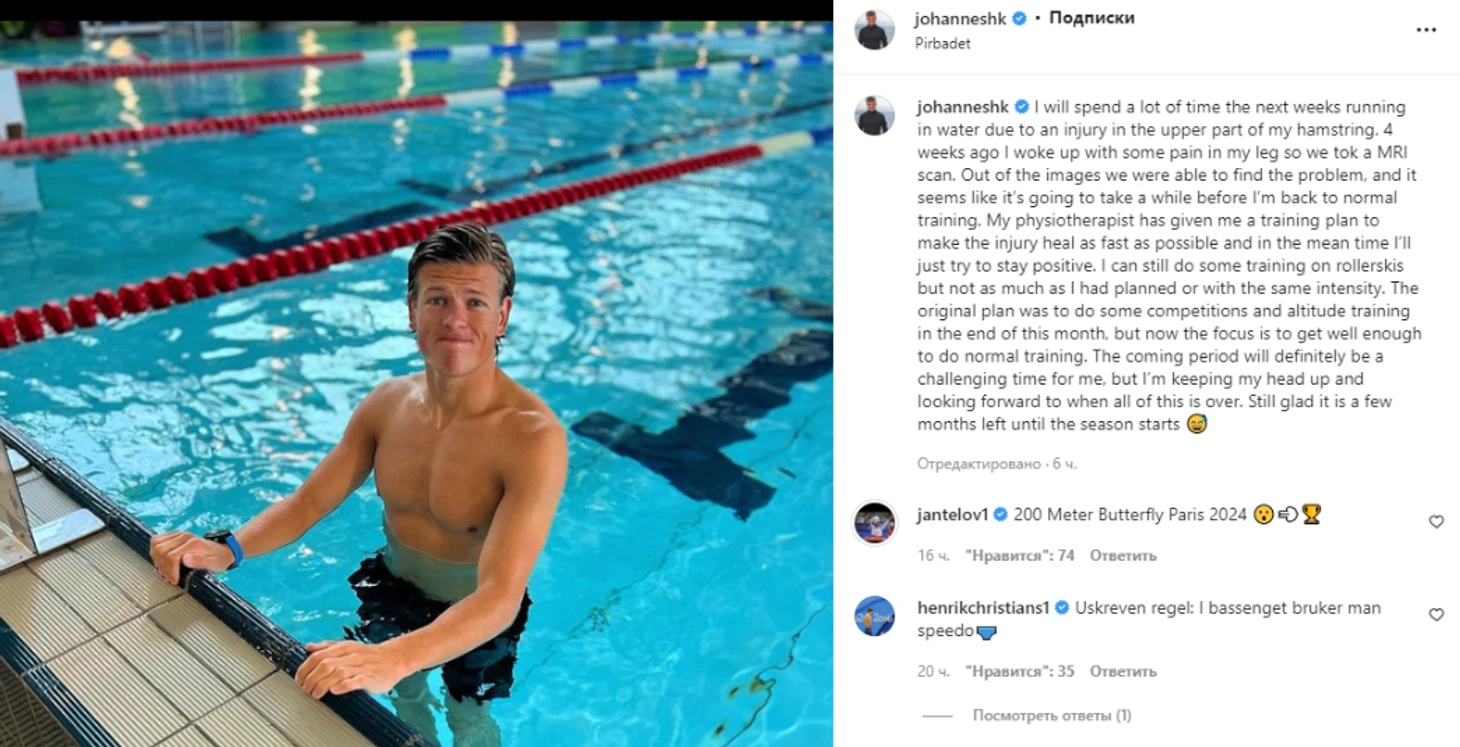Image resolution: width=1460 pixels, height=747 pixels.
Task: Like the henrikchristians1 comment with heart
Action: [x=1436, y=615]
